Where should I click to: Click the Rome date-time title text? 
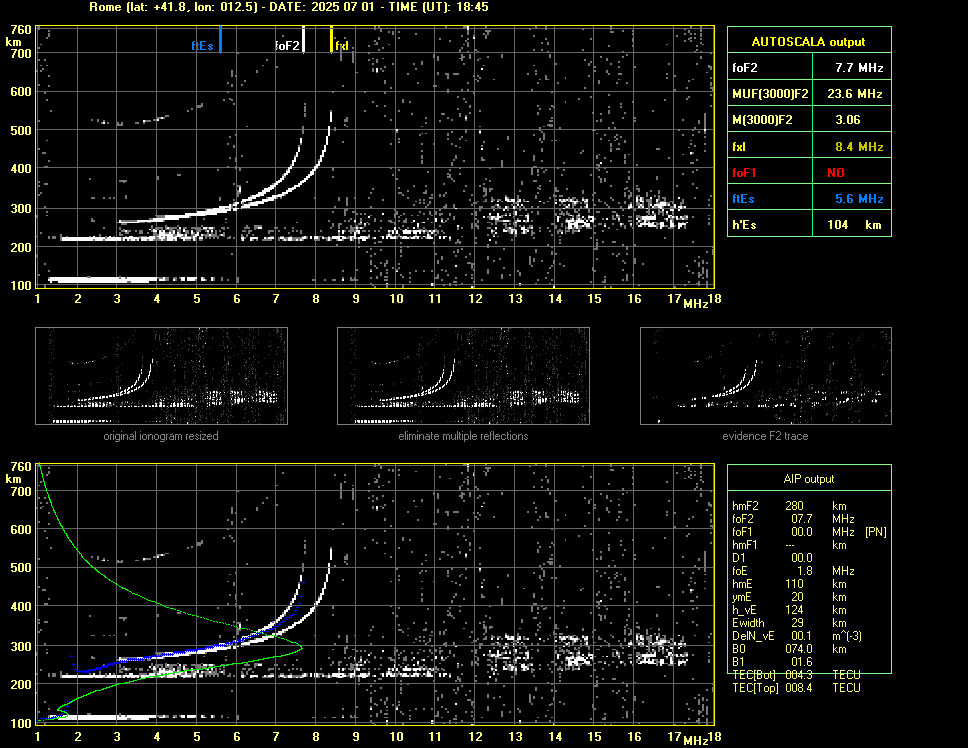point(289,7)
